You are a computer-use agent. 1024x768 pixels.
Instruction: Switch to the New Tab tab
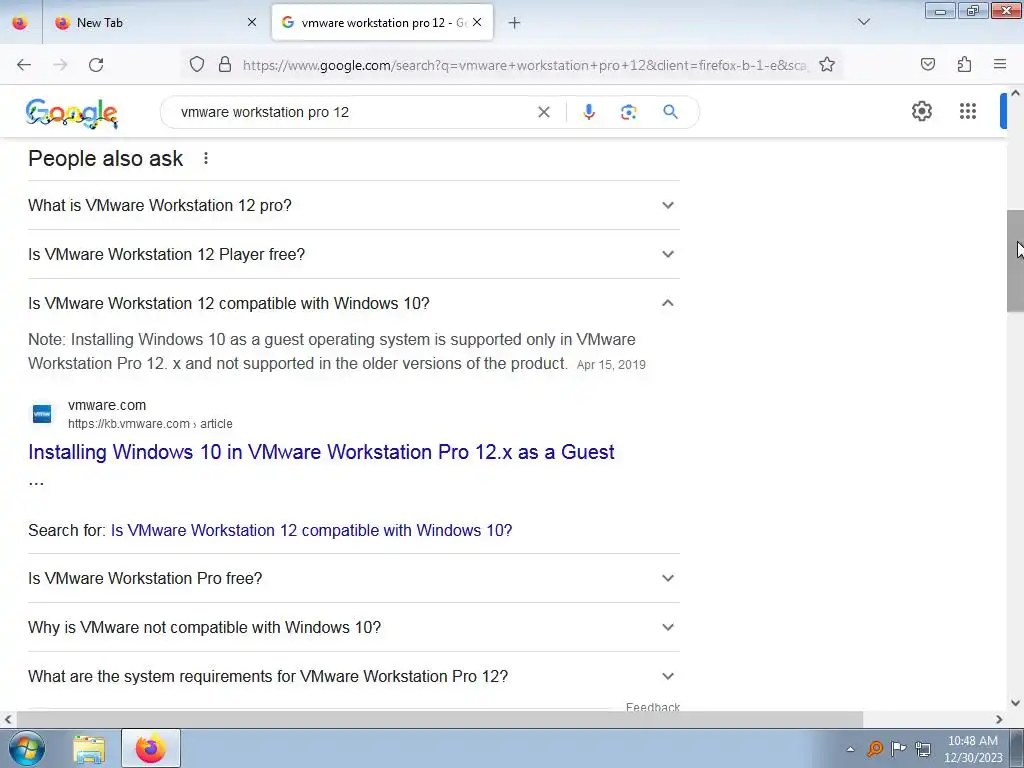click(155, 23)
